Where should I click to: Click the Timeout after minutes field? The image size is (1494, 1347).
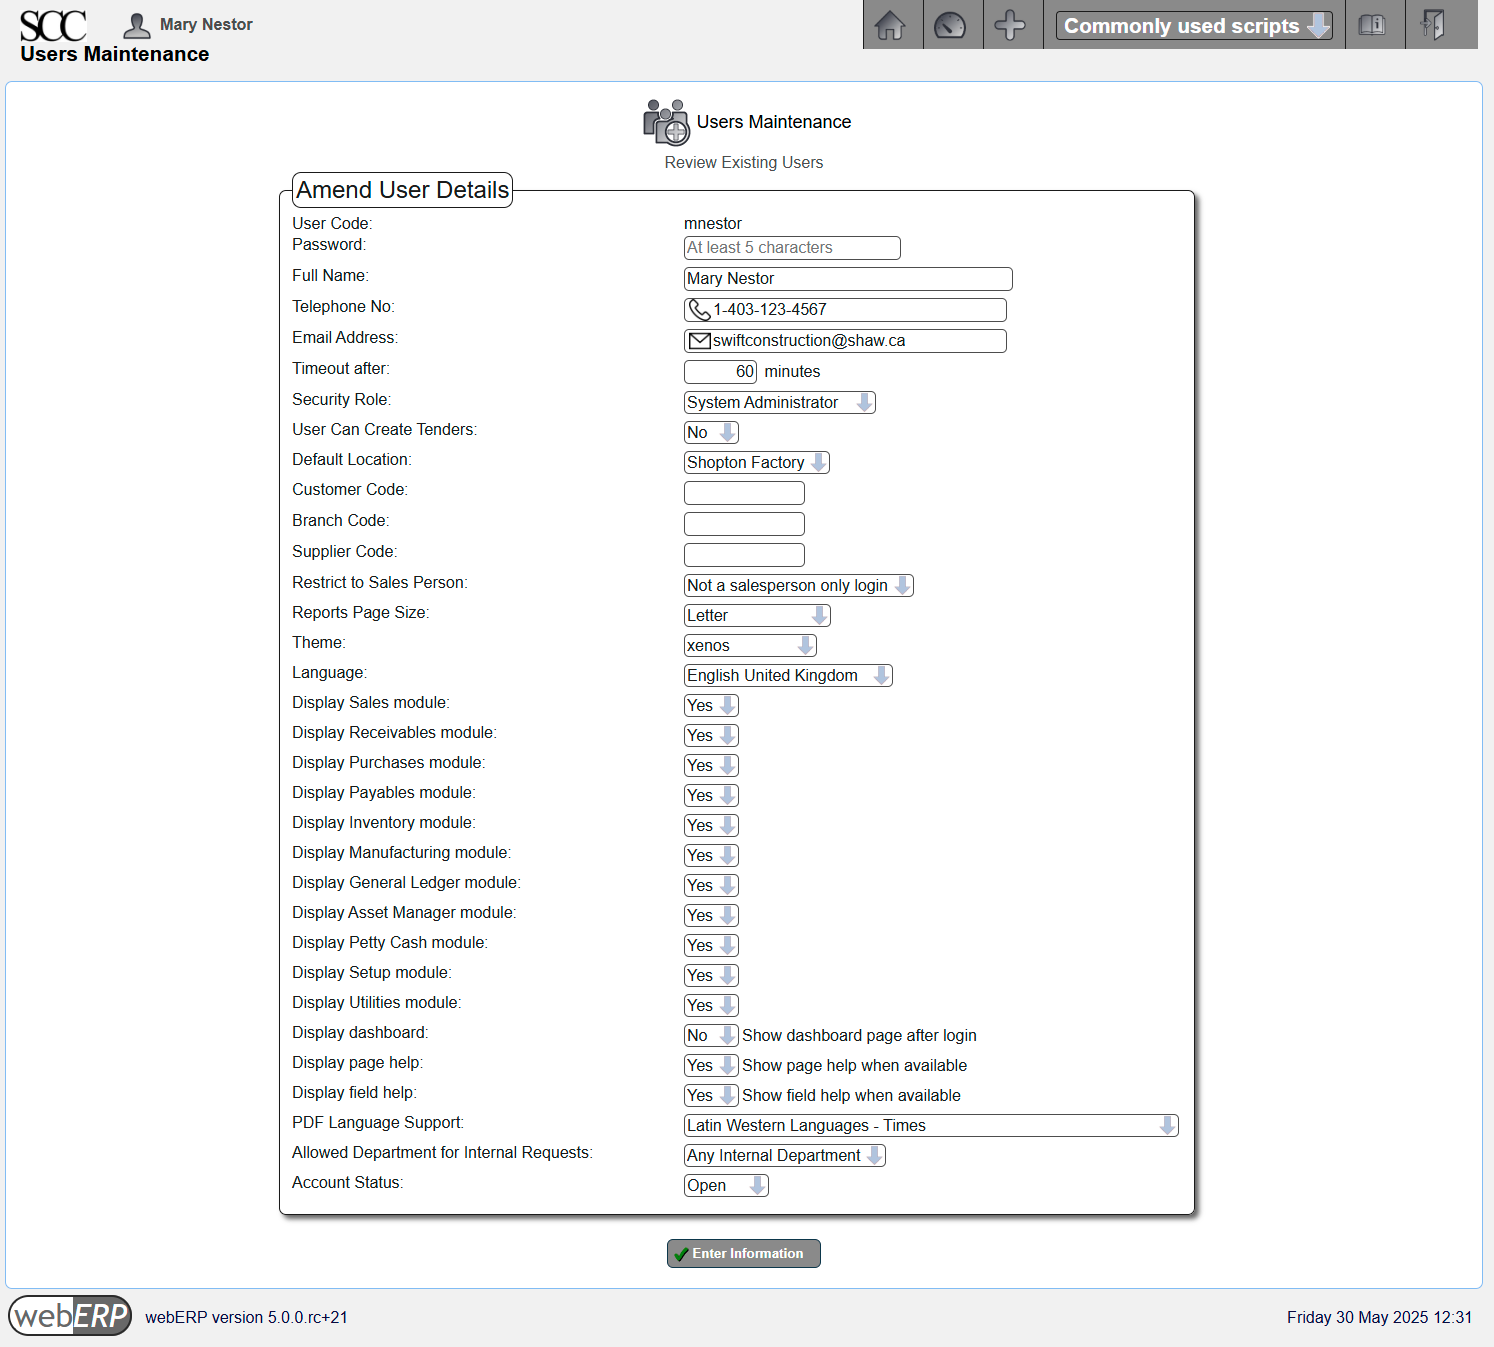720,372
